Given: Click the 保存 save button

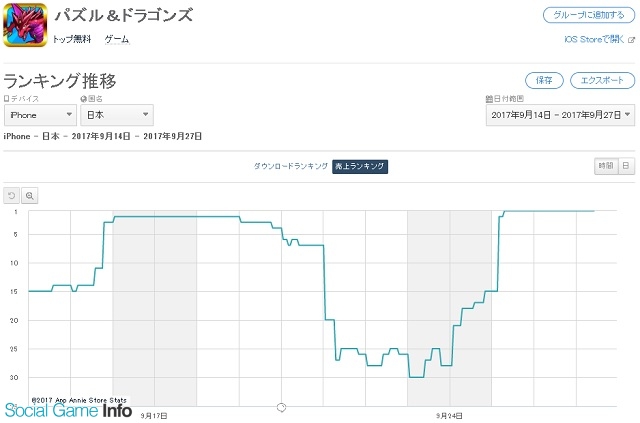Looking at the screenshot, I should coord(544,80).
